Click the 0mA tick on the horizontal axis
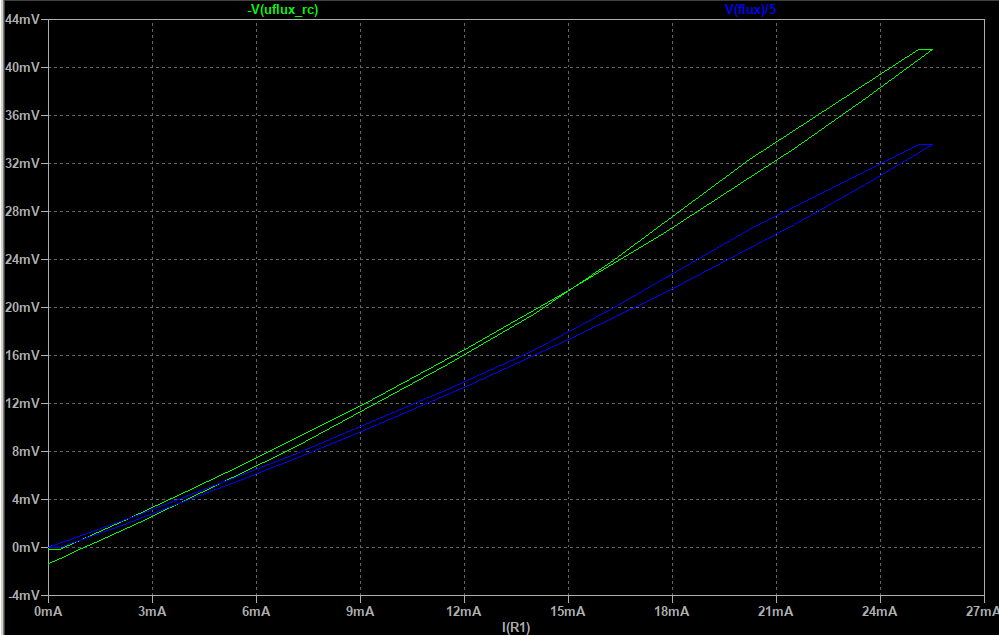 click(48, 611)
